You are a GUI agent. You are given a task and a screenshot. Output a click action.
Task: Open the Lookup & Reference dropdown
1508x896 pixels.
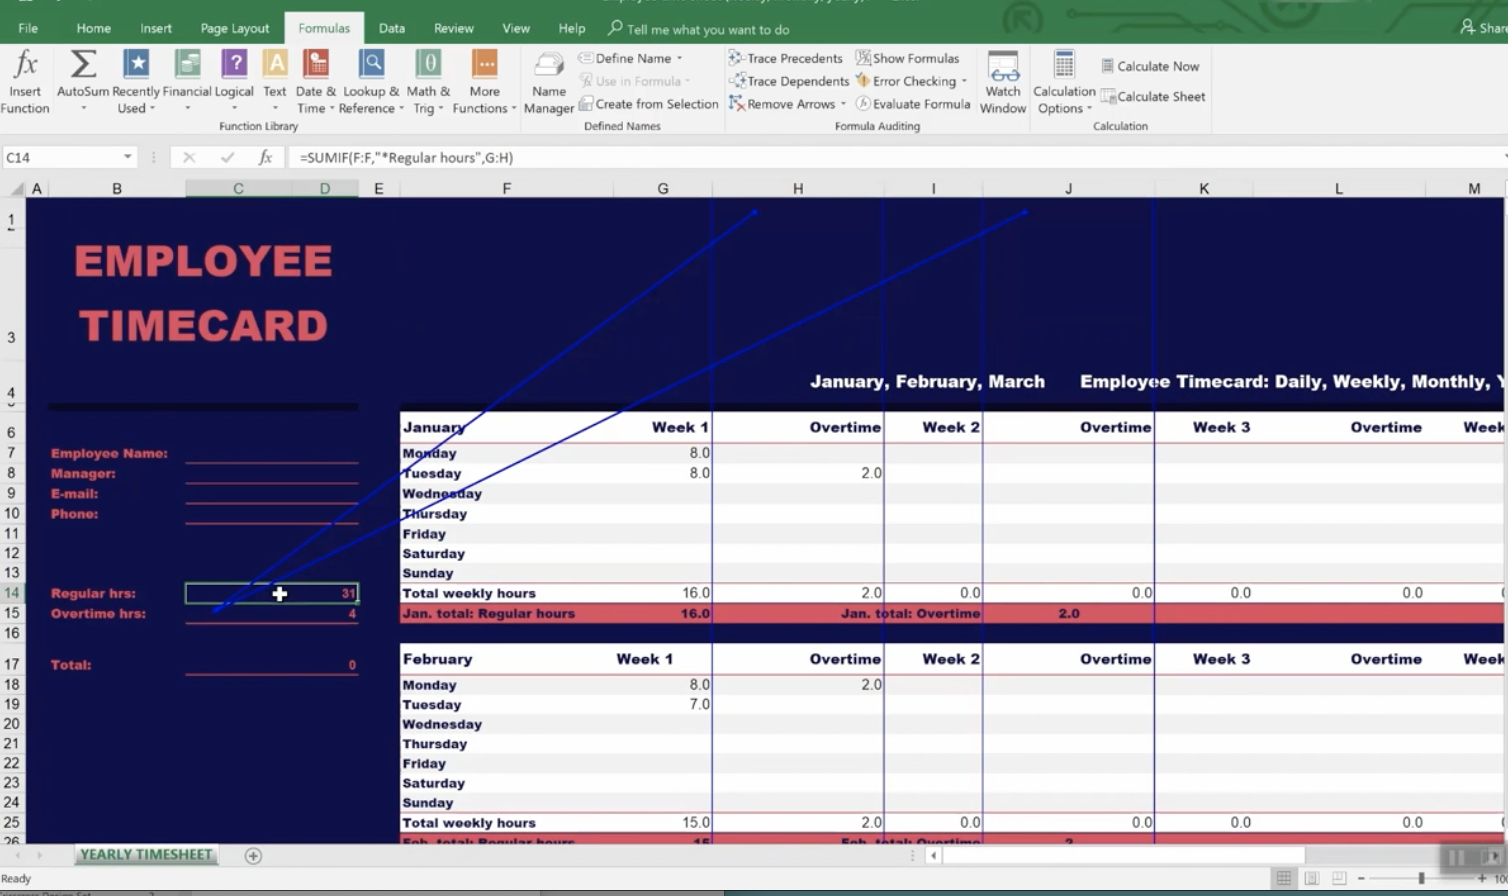[371, 82]
